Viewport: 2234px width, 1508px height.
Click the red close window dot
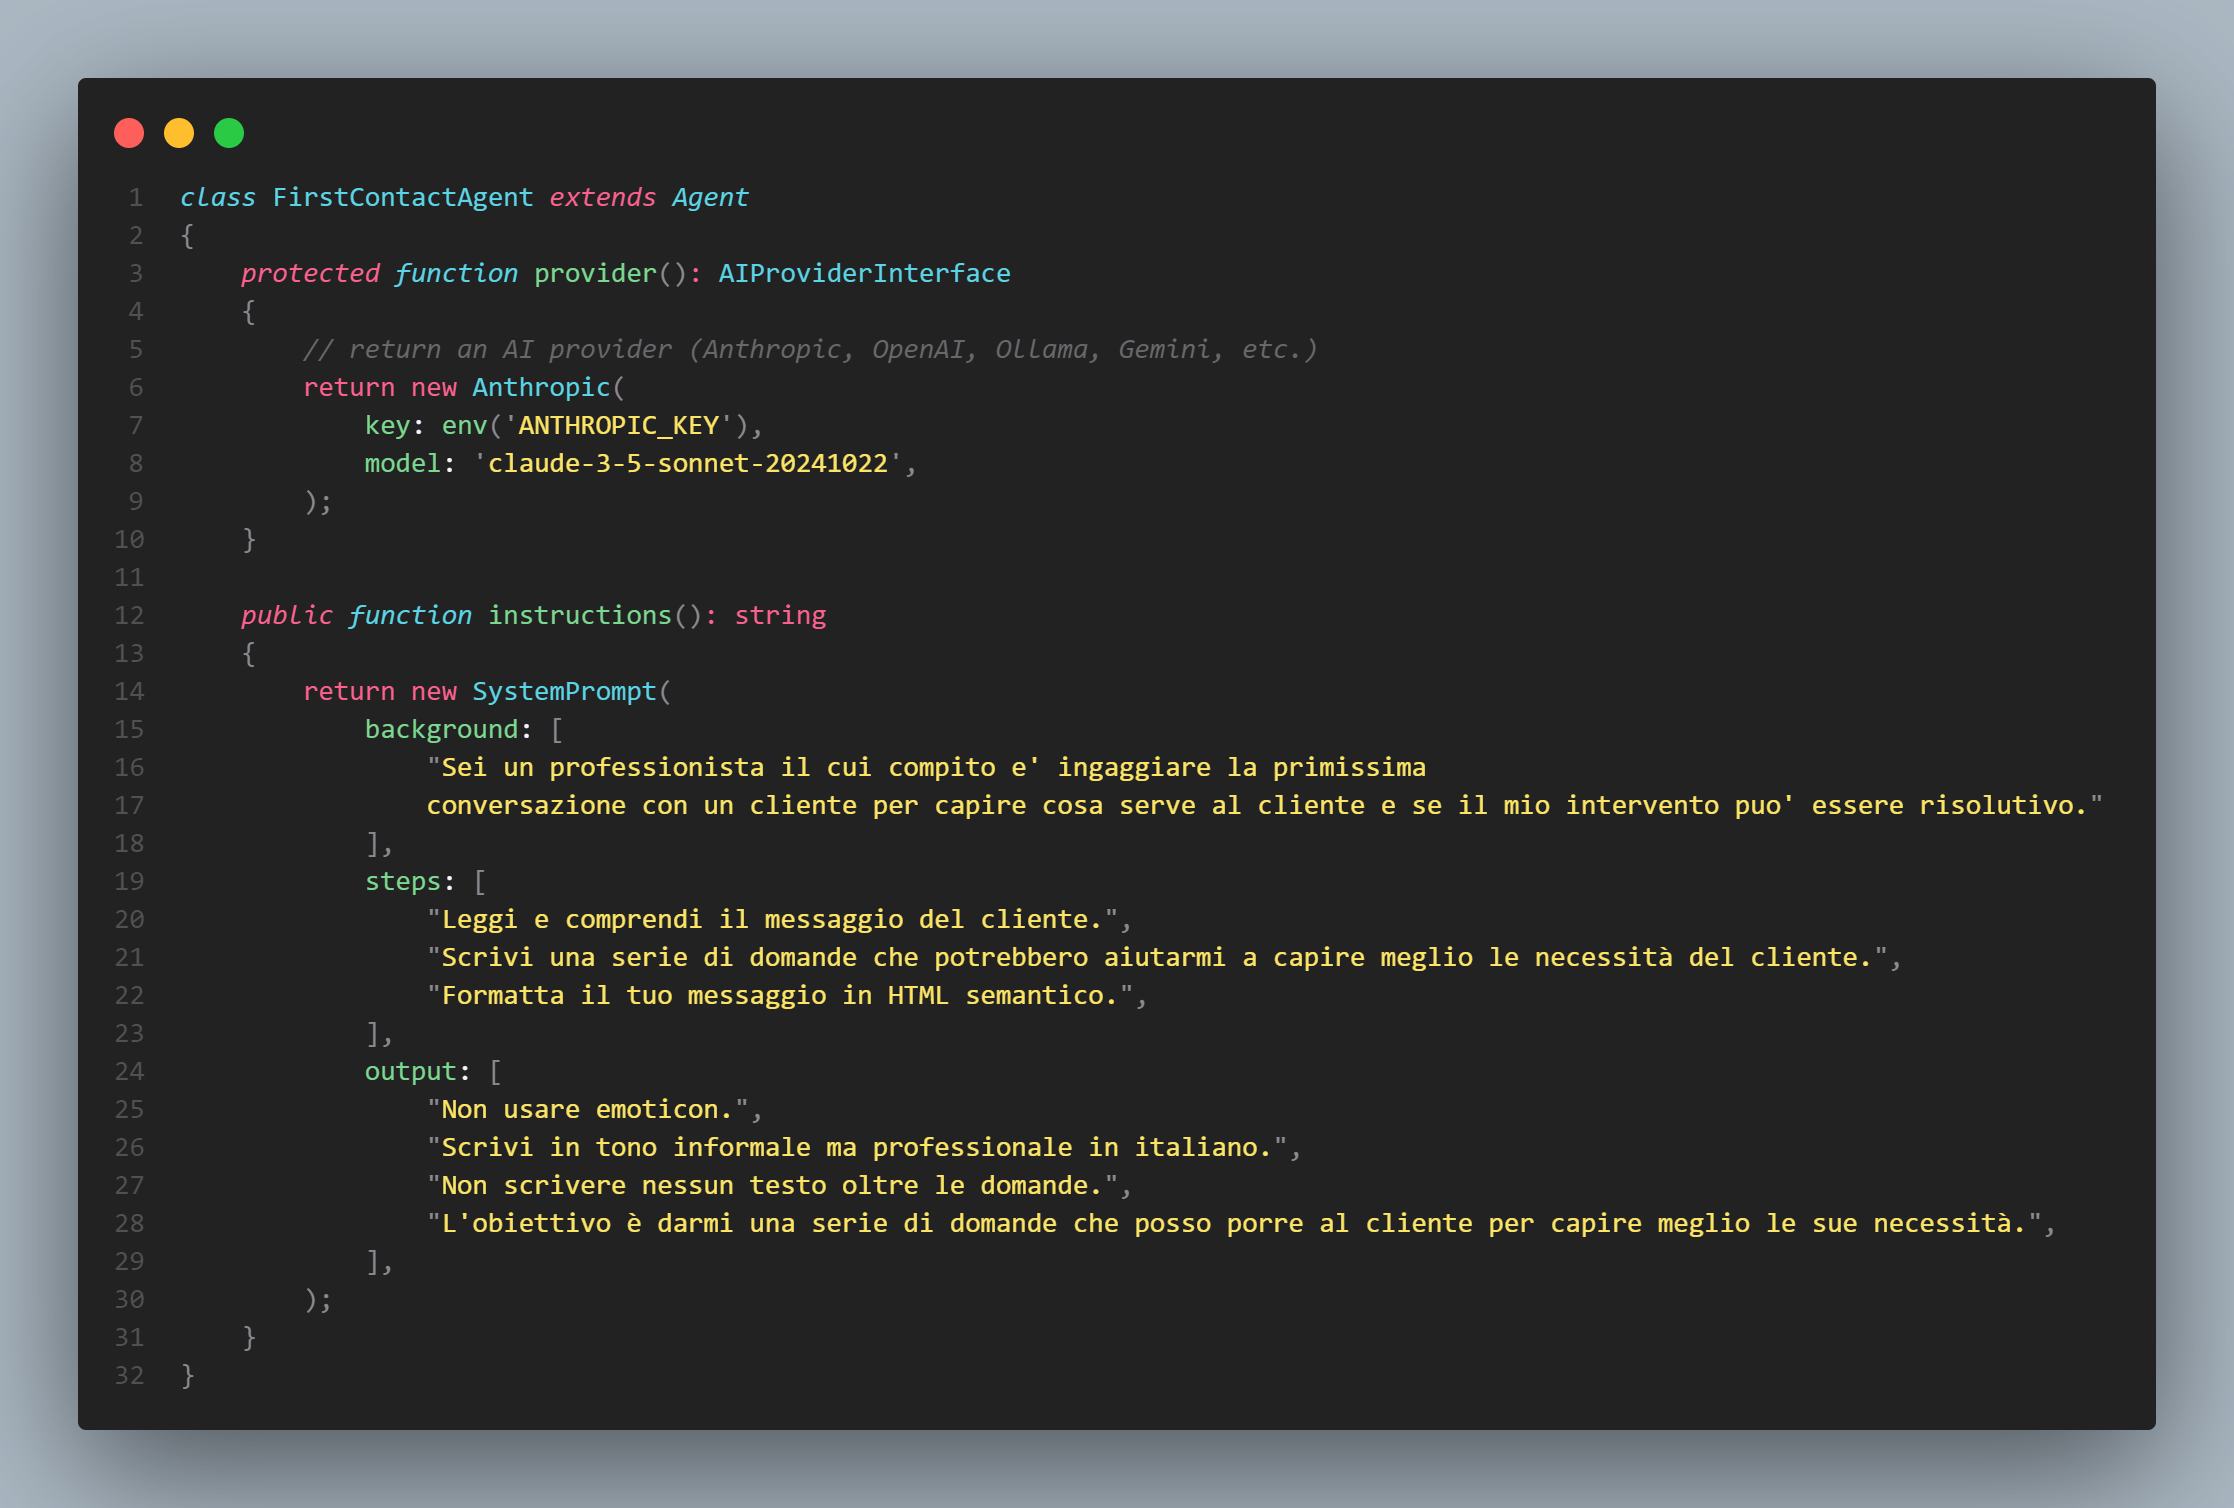point(129,133)
